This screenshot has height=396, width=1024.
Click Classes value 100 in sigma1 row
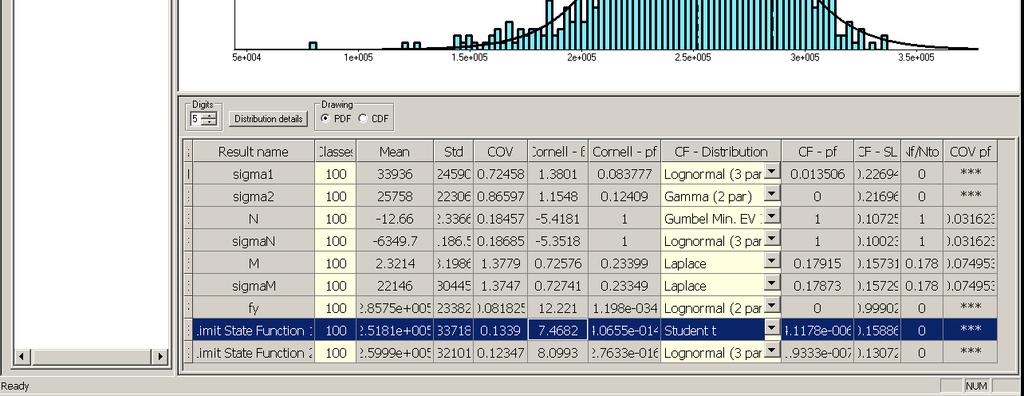pyautogui.click(x=336, y=174)
